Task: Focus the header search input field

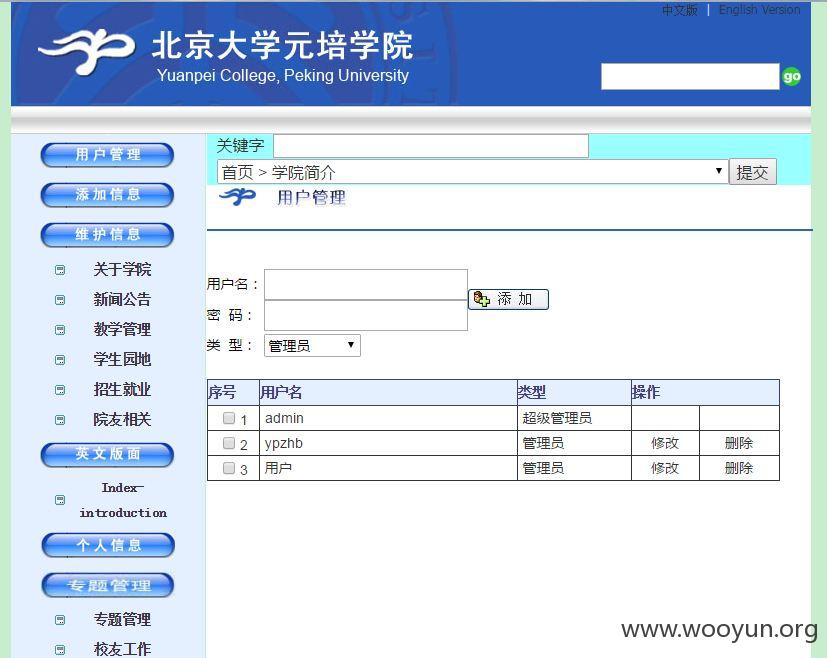Action: tap(690, 76)
